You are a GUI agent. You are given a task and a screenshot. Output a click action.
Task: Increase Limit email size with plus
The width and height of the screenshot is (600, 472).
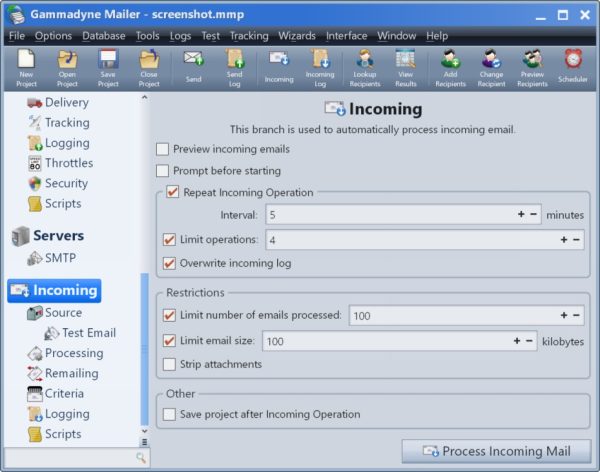coord(517,341)
